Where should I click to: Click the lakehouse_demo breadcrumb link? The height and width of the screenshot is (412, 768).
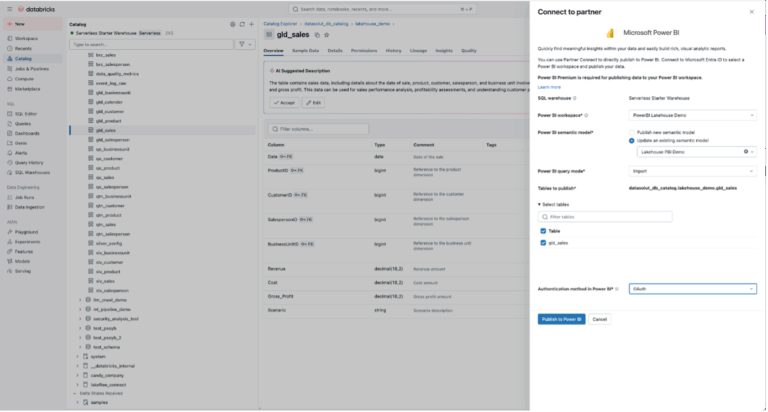click(372, 24)
